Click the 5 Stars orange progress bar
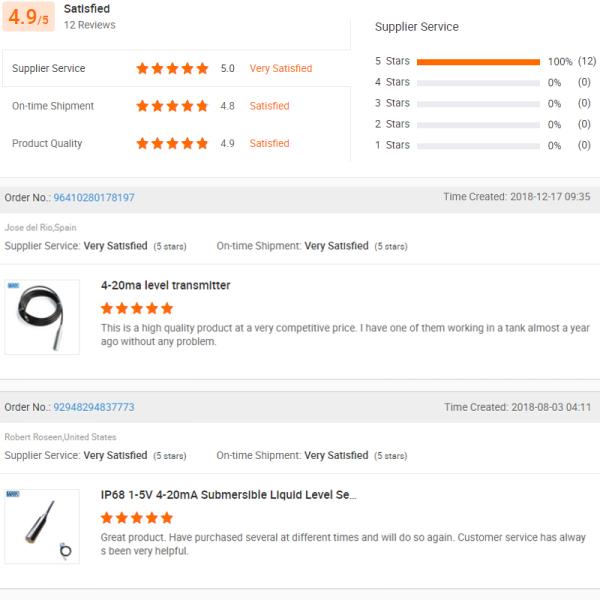Image resolution: width=600 pixels, height=600 pixels. (x=478, y=62)
